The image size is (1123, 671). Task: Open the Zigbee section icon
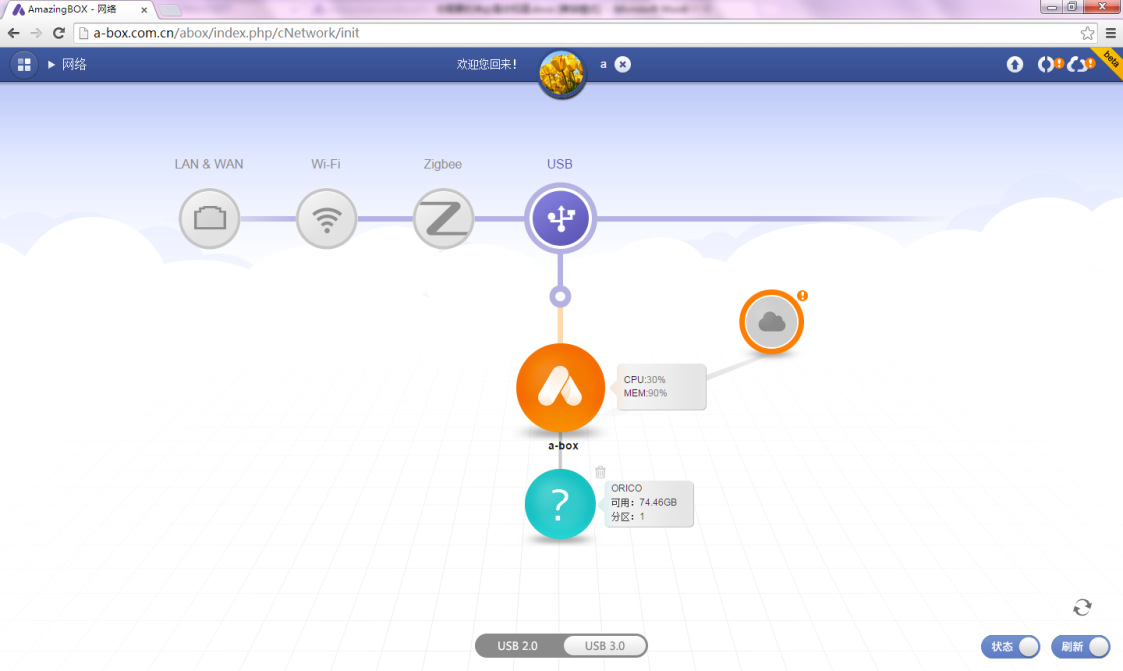[443, 219]
